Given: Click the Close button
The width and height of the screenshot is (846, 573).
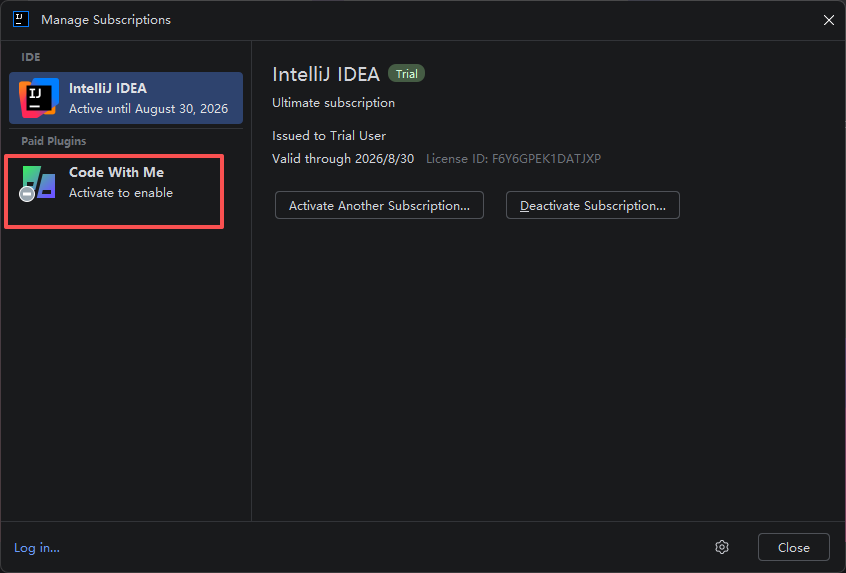Looking at the screenshot, I should (x=794, y=547).
